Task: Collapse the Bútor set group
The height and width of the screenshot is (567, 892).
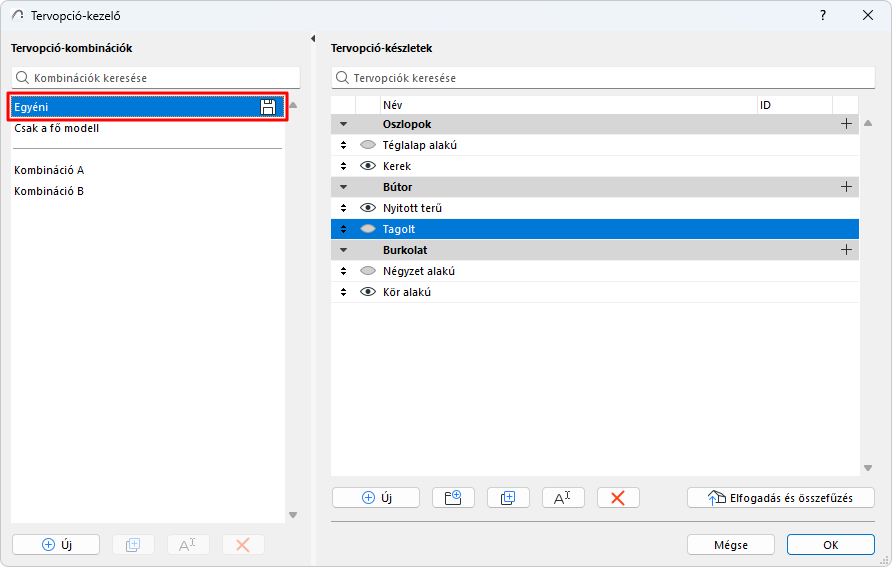Action: click(343, 187)
